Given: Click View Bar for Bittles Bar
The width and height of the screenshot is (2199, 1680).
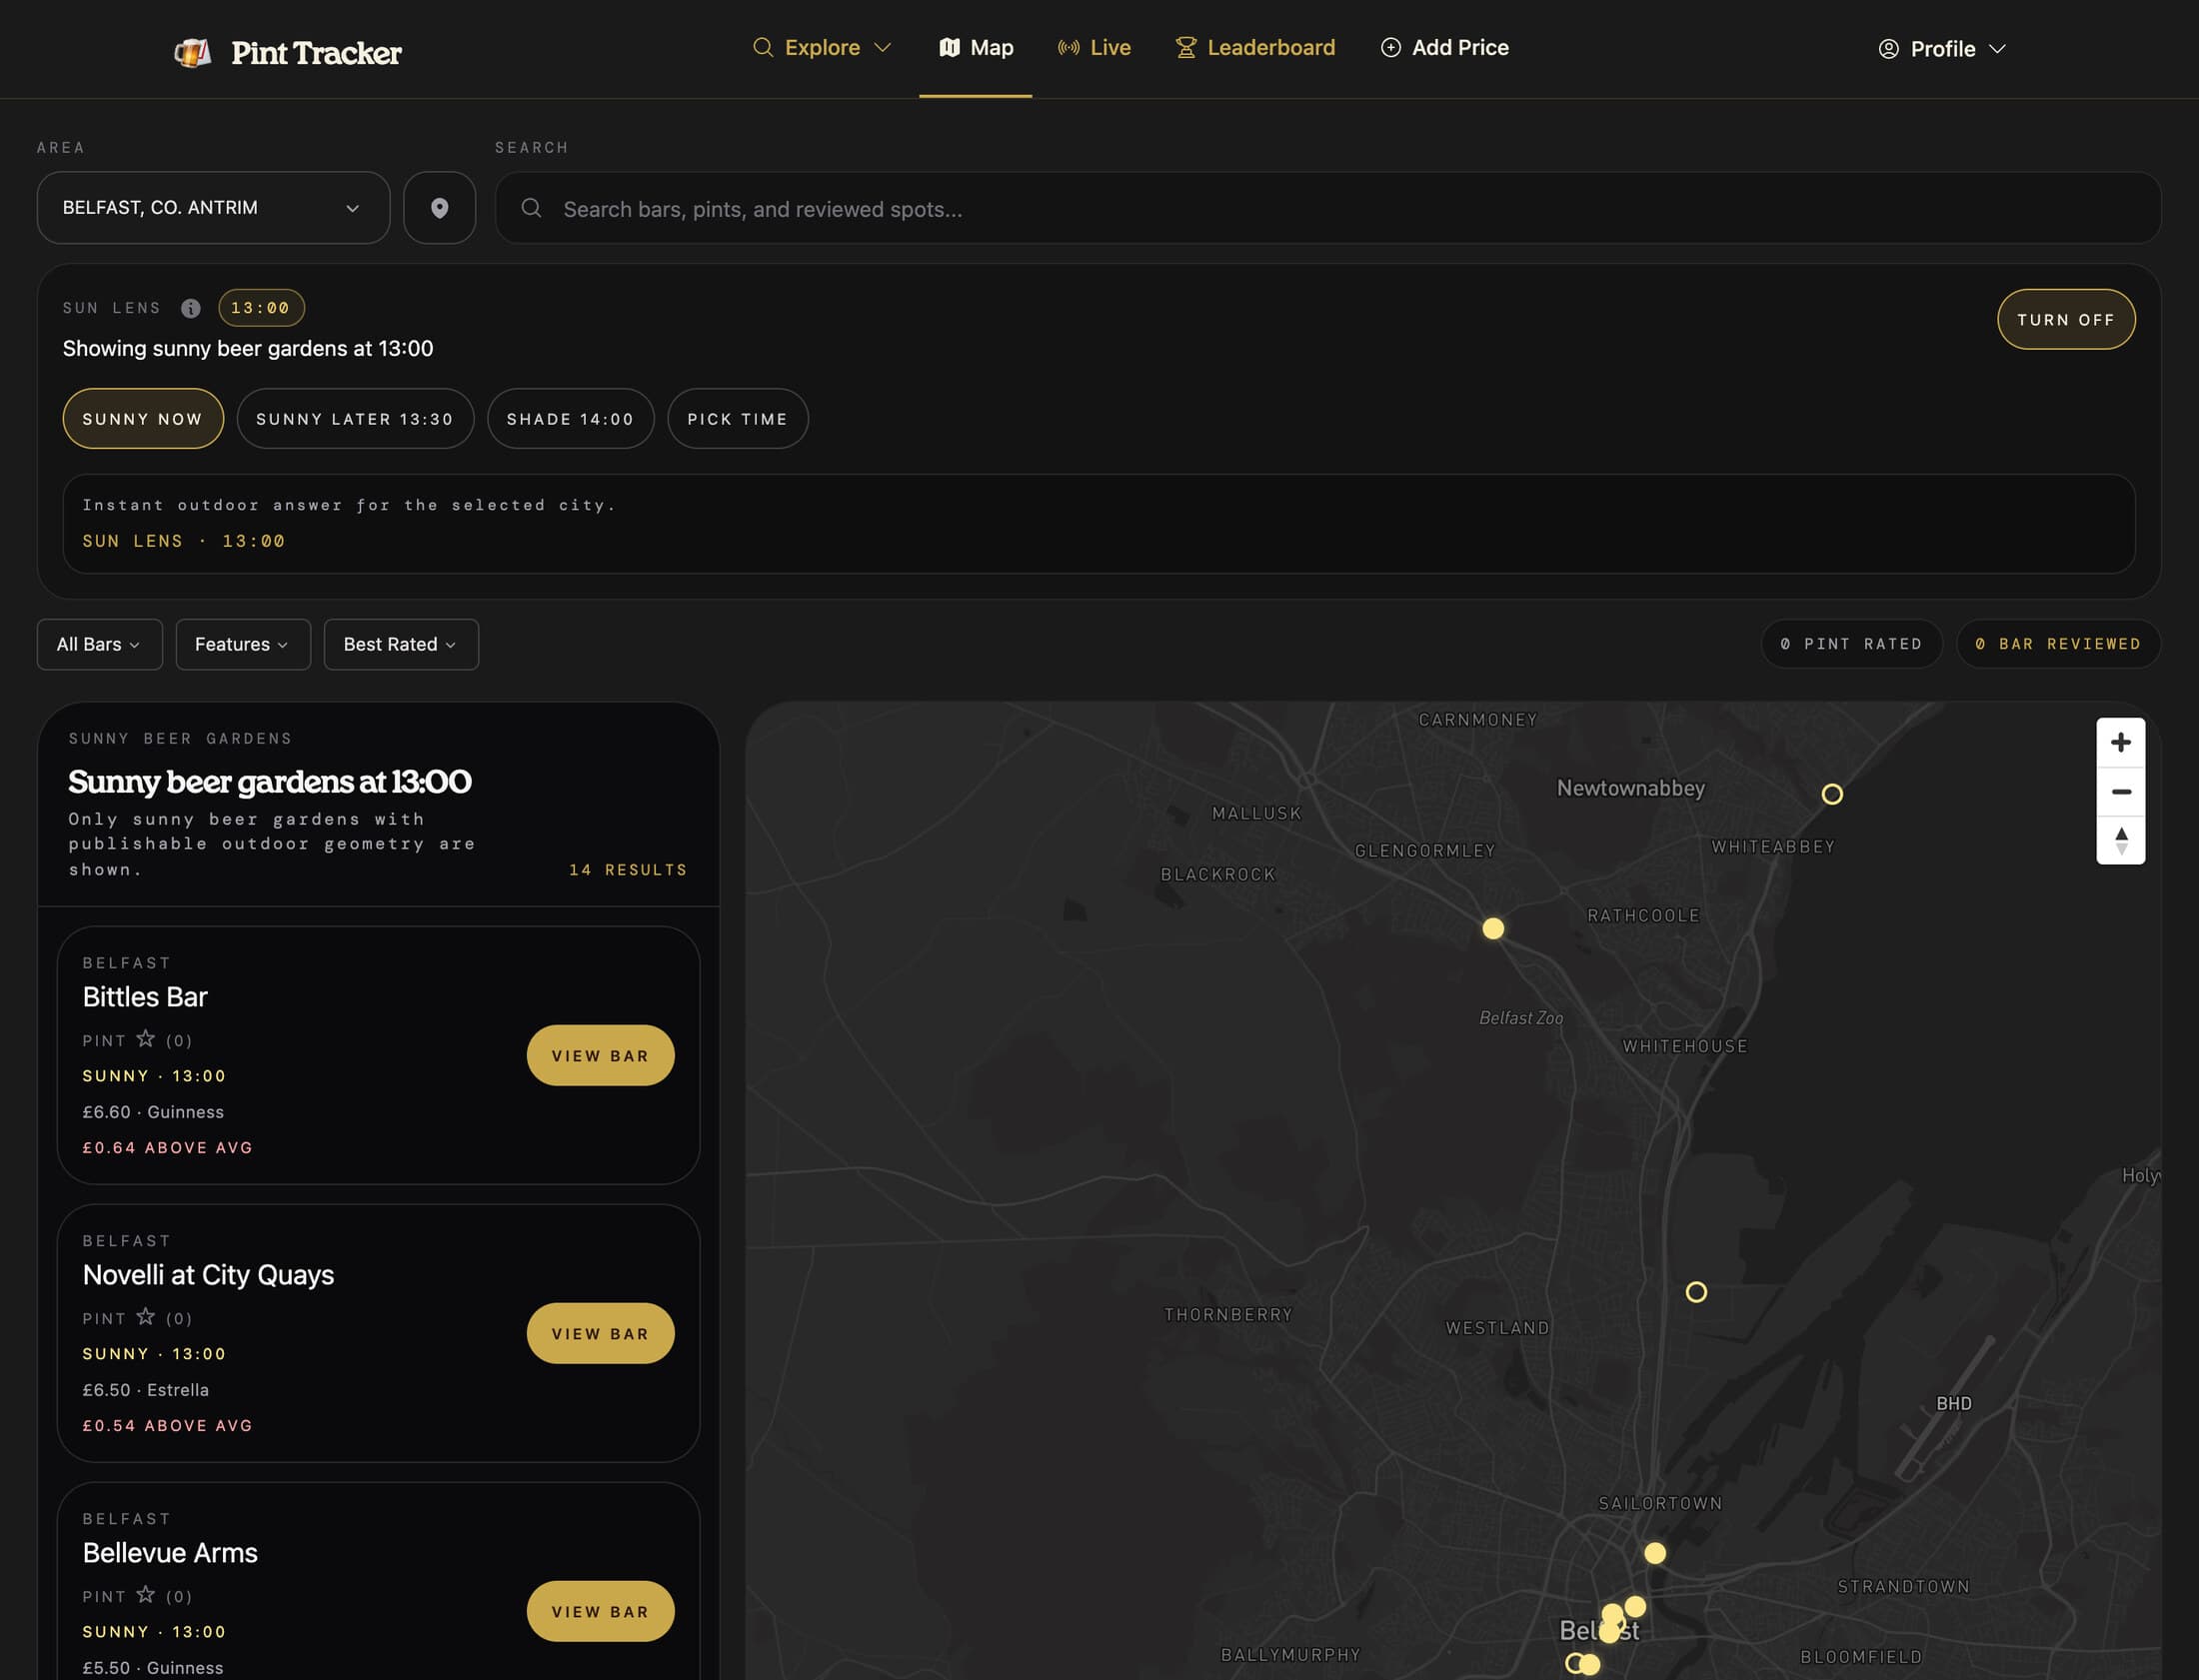Looking at the screenshot, I should point(600,1056).
